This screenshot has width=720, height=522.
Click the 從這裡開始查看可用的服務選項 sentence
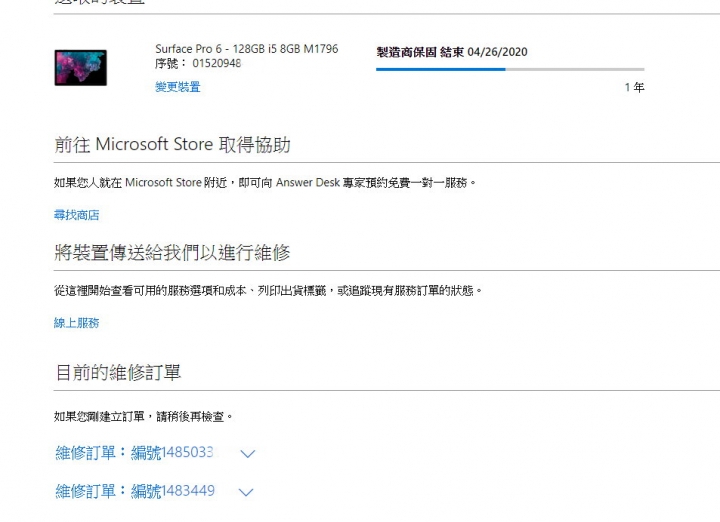point(268,291)
